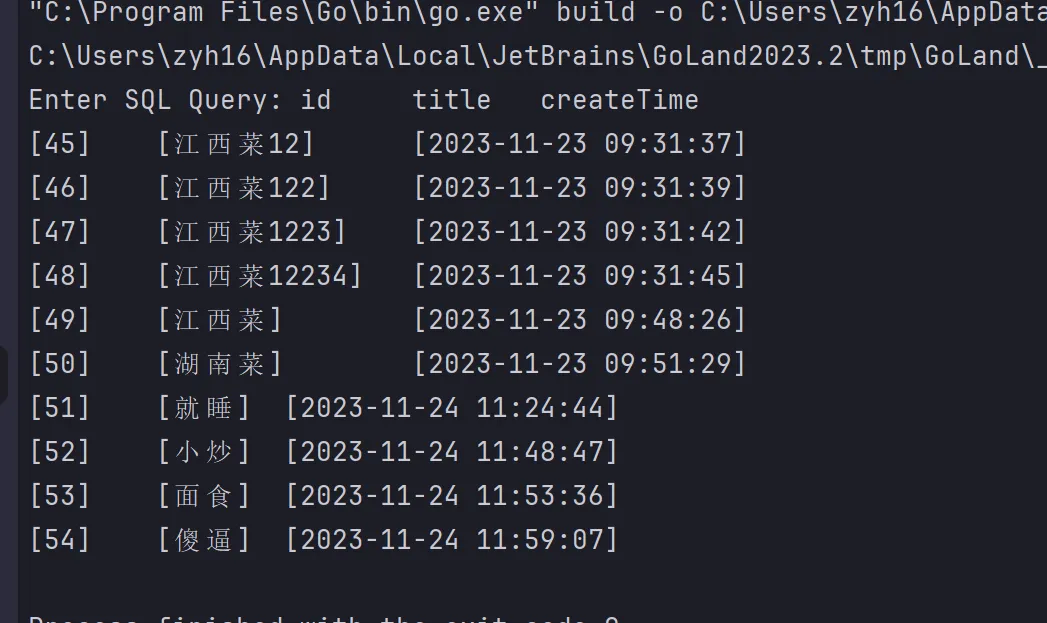The height and width of the screenshot is (623, 1047).
Task: Click timestamp 2023-11-23 09:31:45
Action: click(x=580, y=276)
